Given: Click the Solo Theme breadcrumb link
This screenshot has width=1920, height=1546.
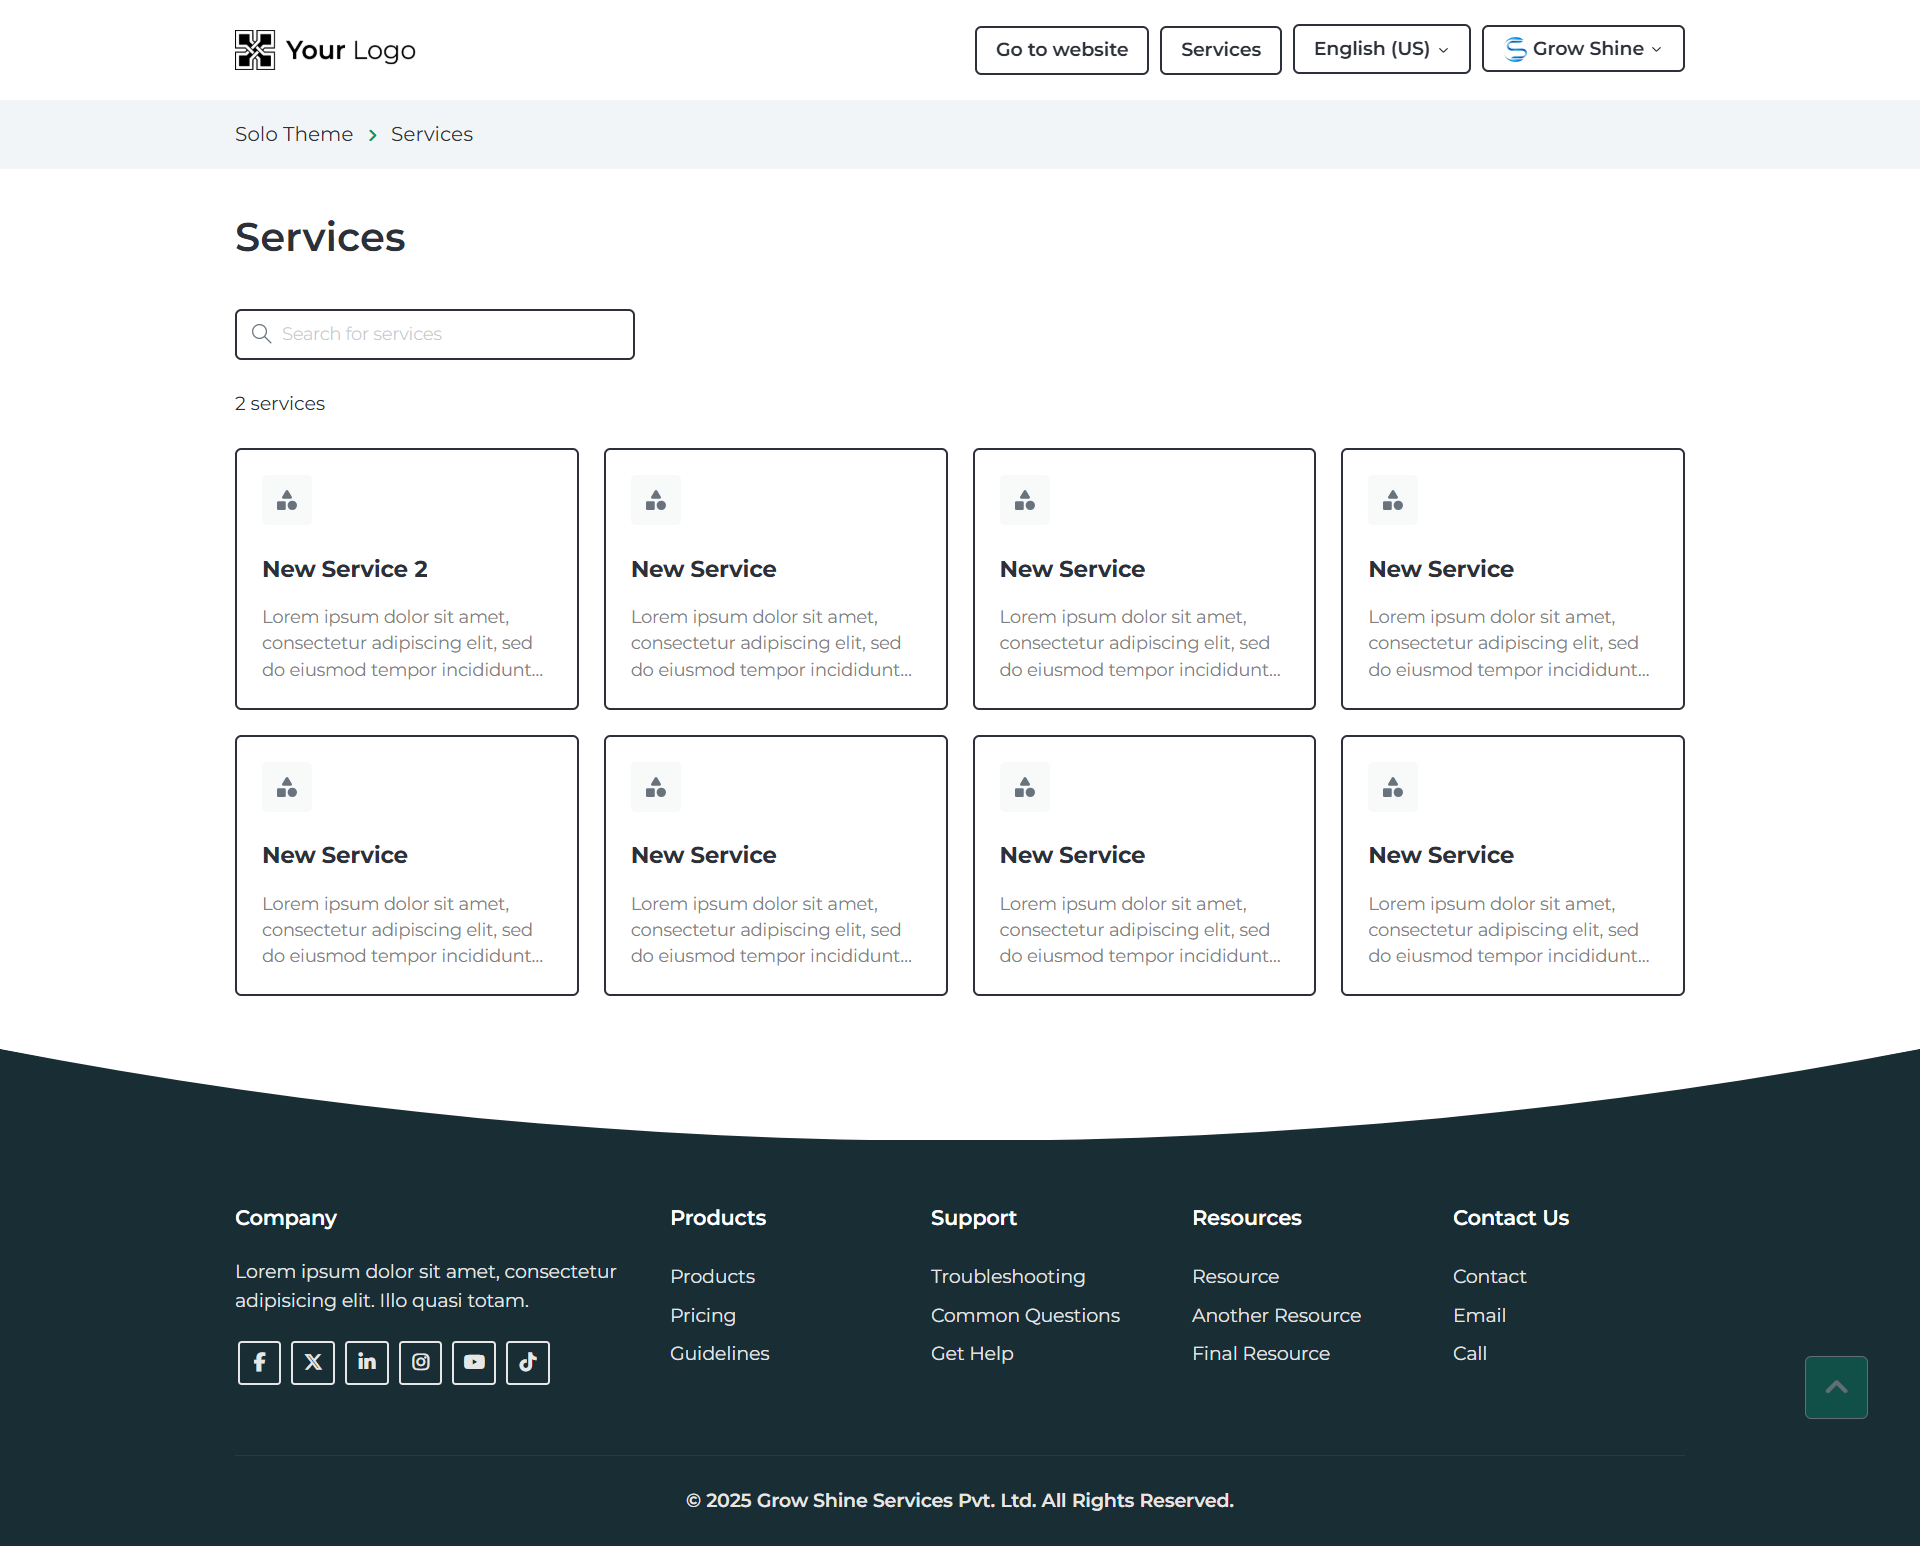Looking at the screenshot, I should [x=294, y=134].
